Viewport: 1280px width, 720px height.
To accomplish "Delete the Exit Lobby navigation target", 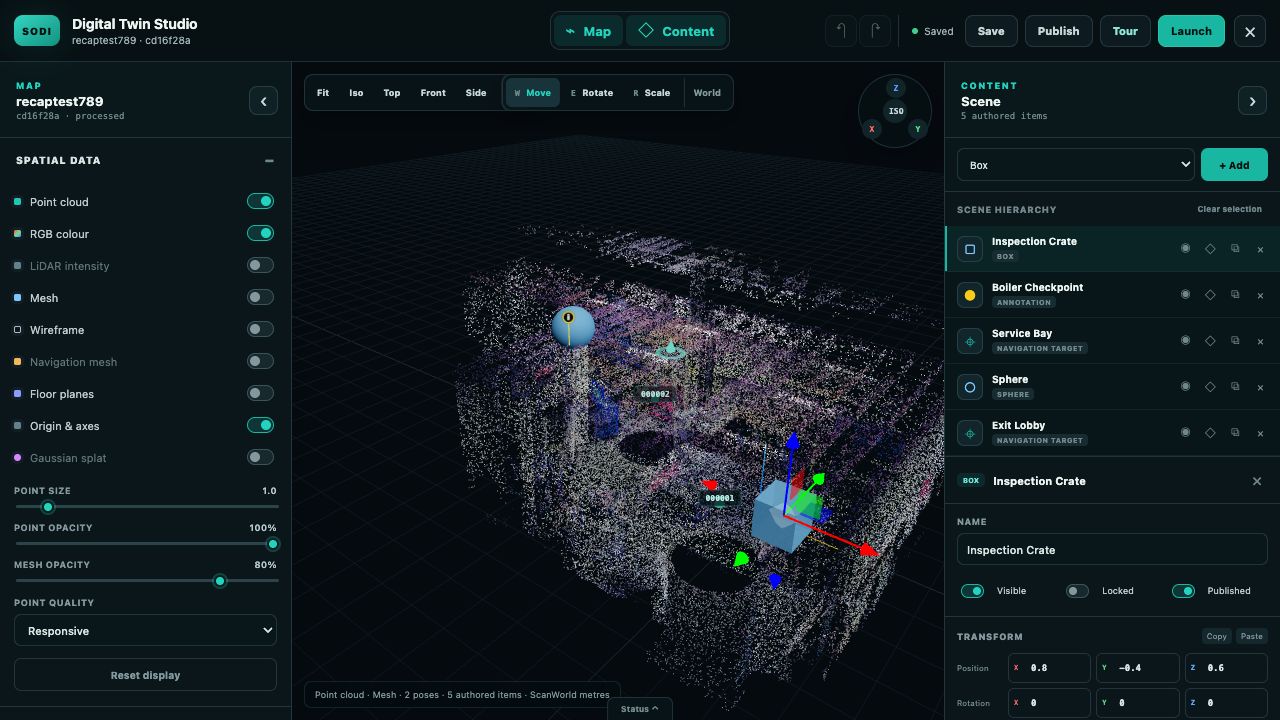I will pyautogui.click(x=1260, y=433).
